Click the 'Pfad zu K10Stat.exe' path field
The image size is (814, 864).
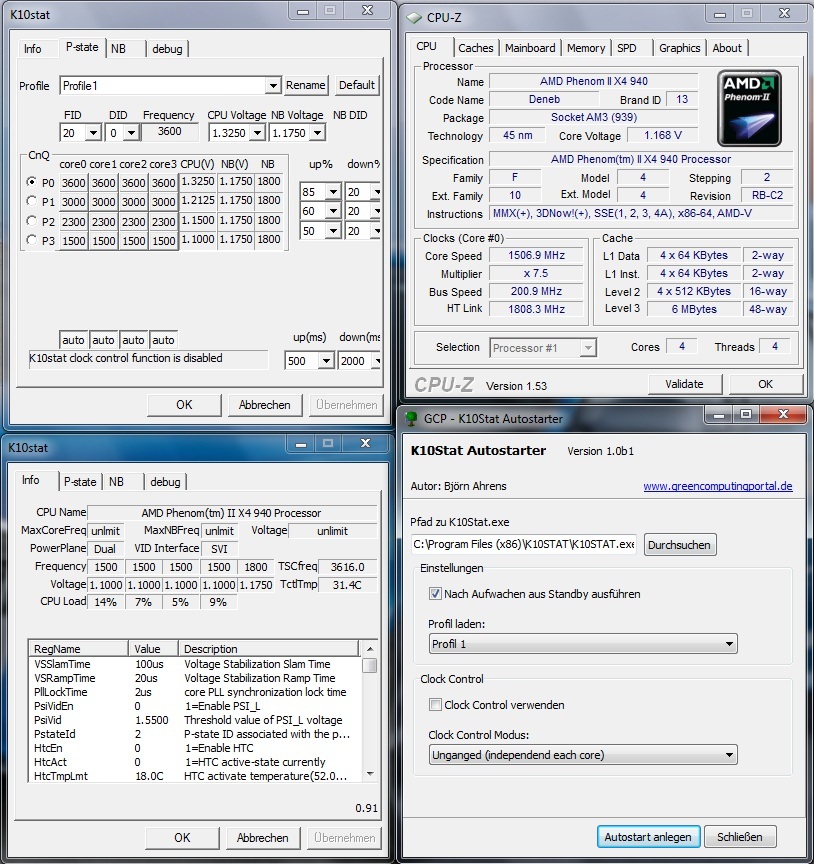(524, 544)
